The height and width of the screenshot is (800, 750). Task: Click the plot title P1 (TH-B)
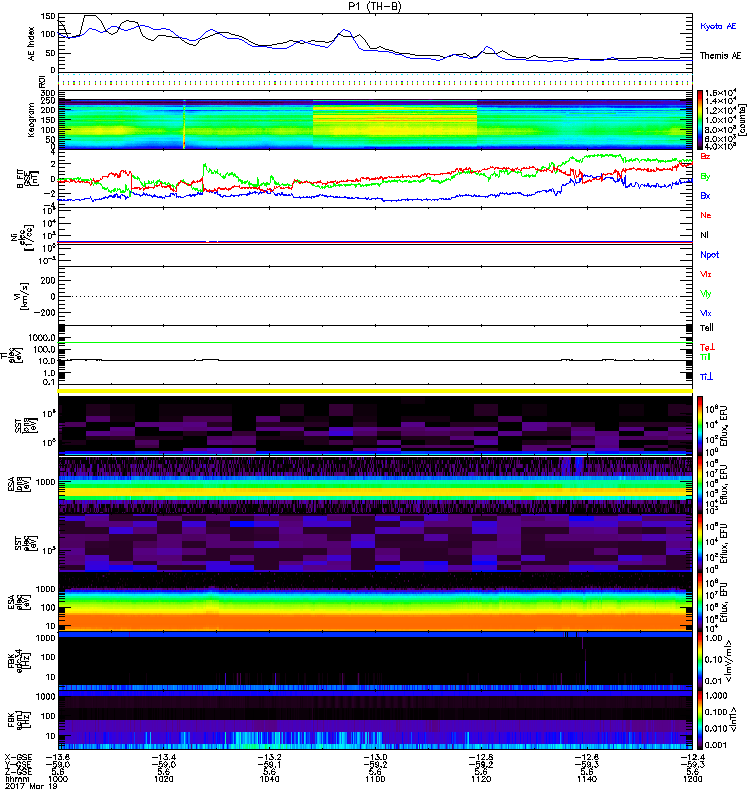[374, 6]
